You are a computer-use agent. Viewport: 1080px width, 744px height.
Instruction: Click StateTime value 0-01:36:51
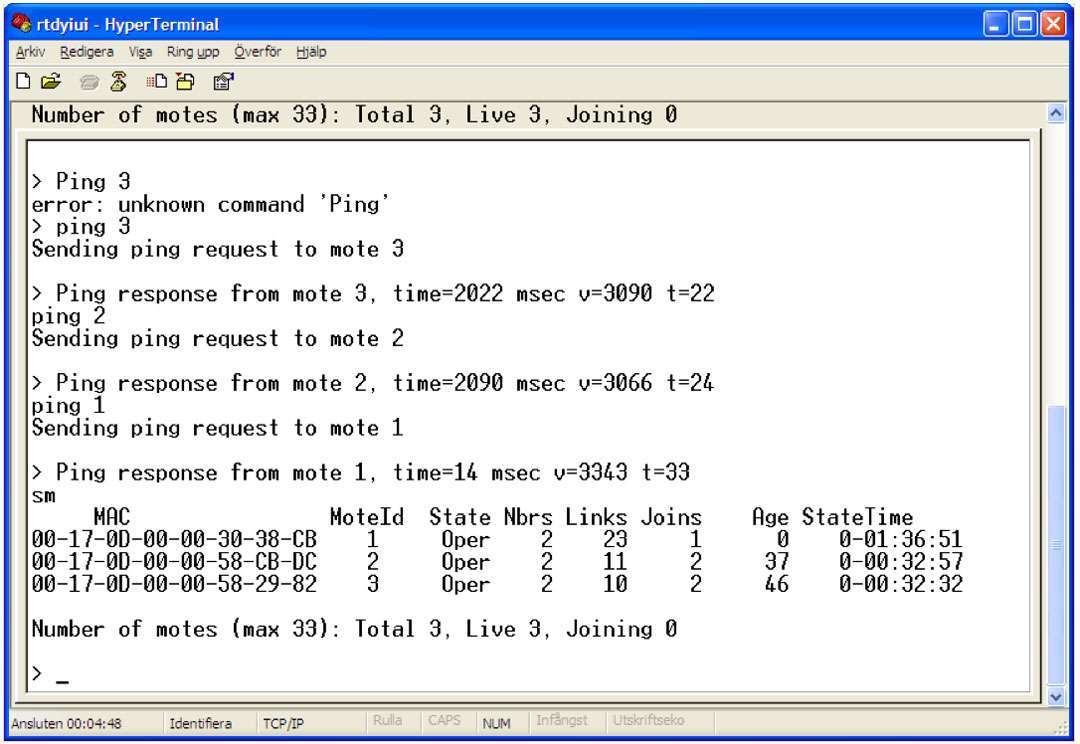pyautogui.click(x=901, y=539)
